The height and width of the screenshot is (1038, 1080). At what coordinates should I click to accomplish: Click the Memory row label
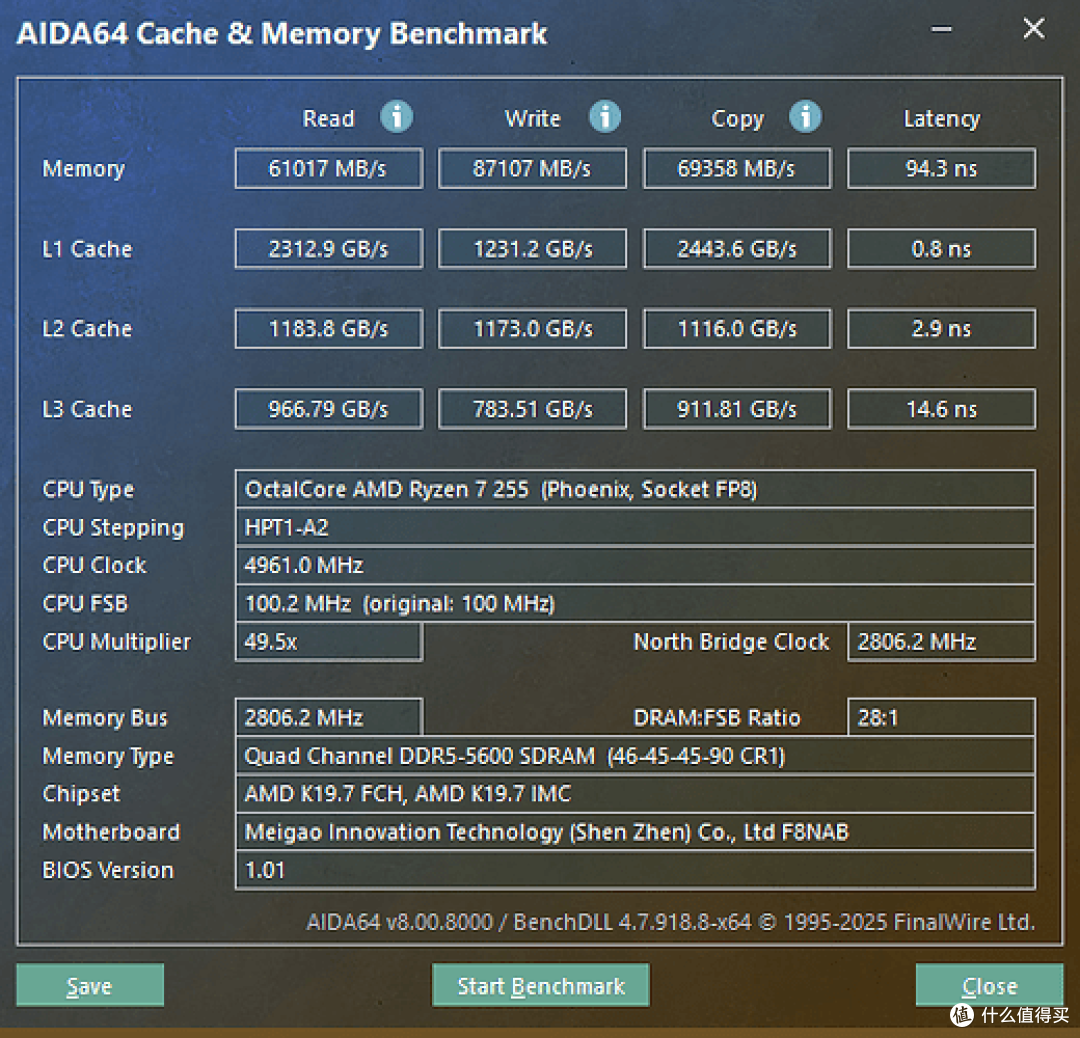pyautogui.click(x=83, y=169)
